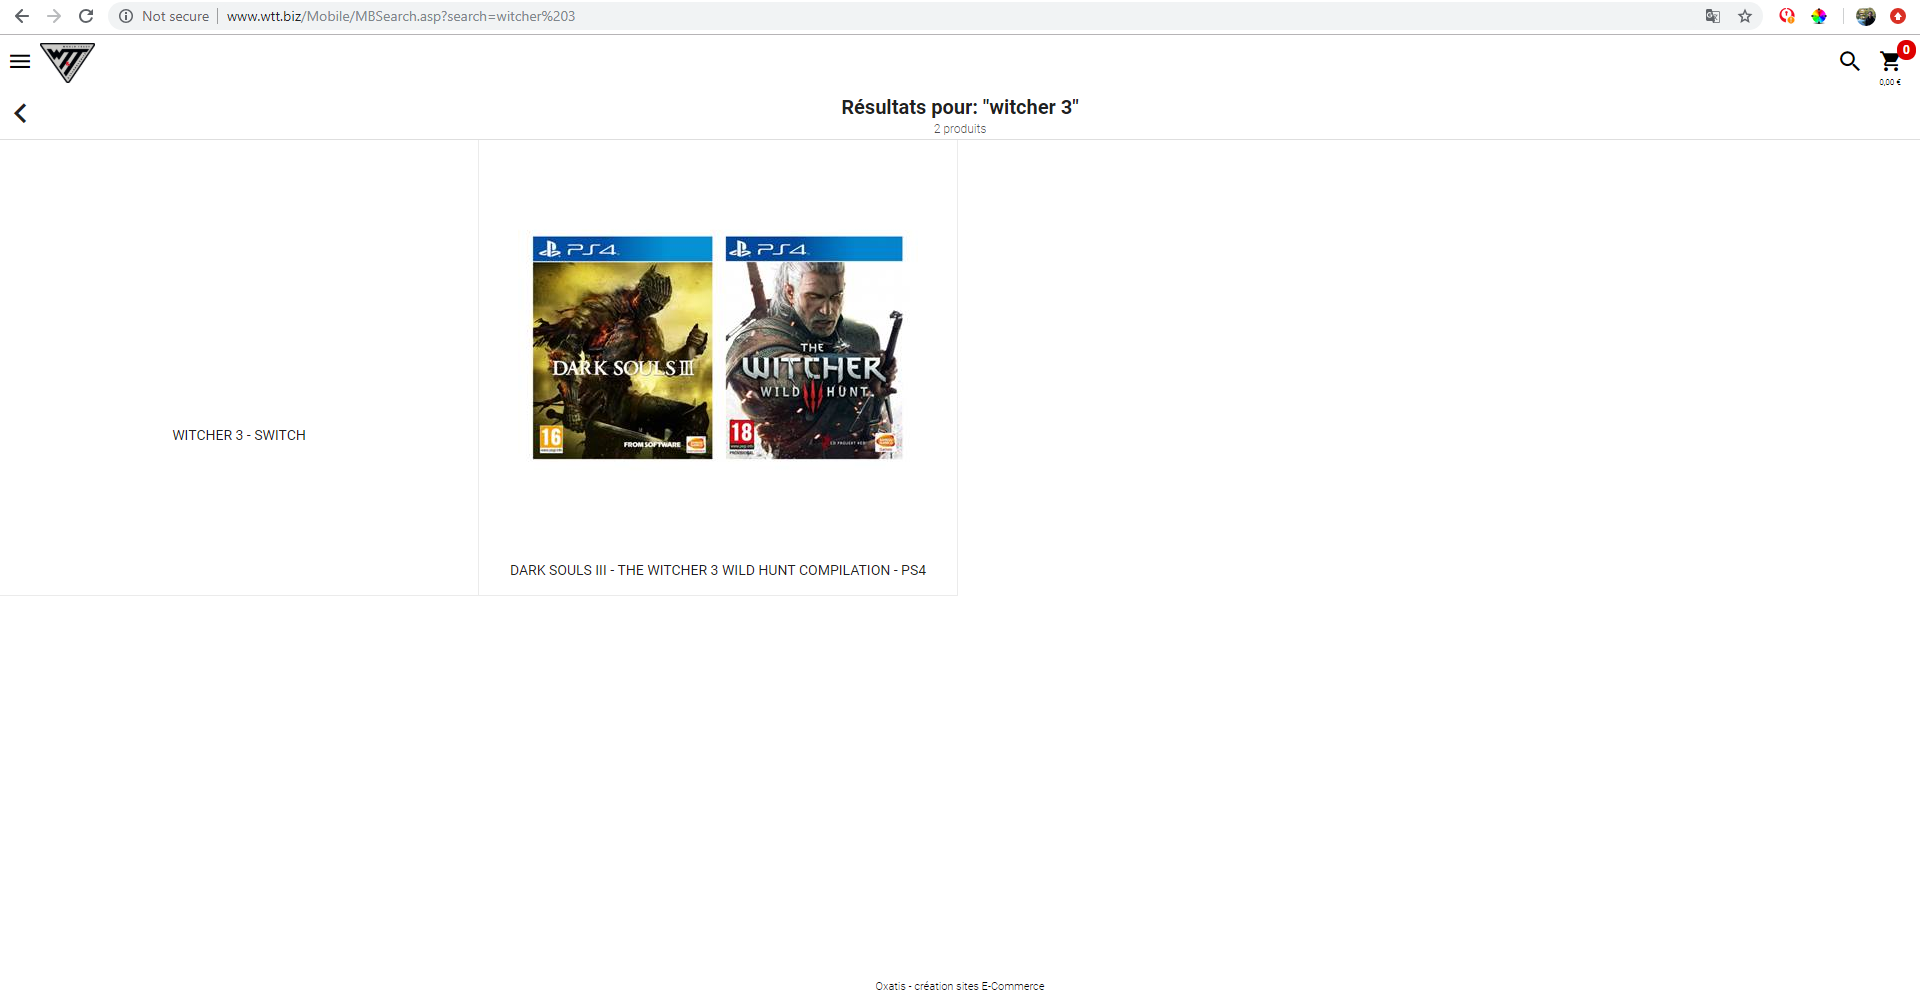Bookmark this page with the star icon

tap(1745, 16)
